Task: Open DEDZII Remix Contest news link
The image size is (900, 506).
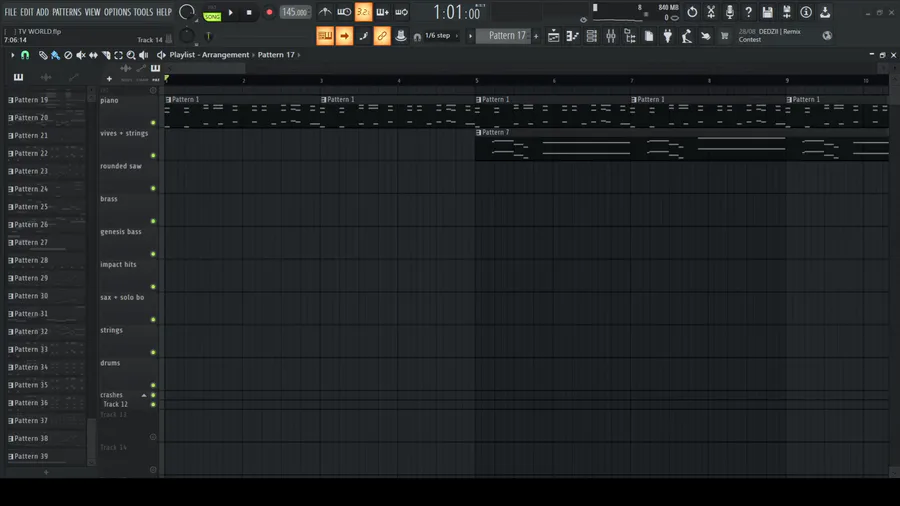Action: (770, 36)
